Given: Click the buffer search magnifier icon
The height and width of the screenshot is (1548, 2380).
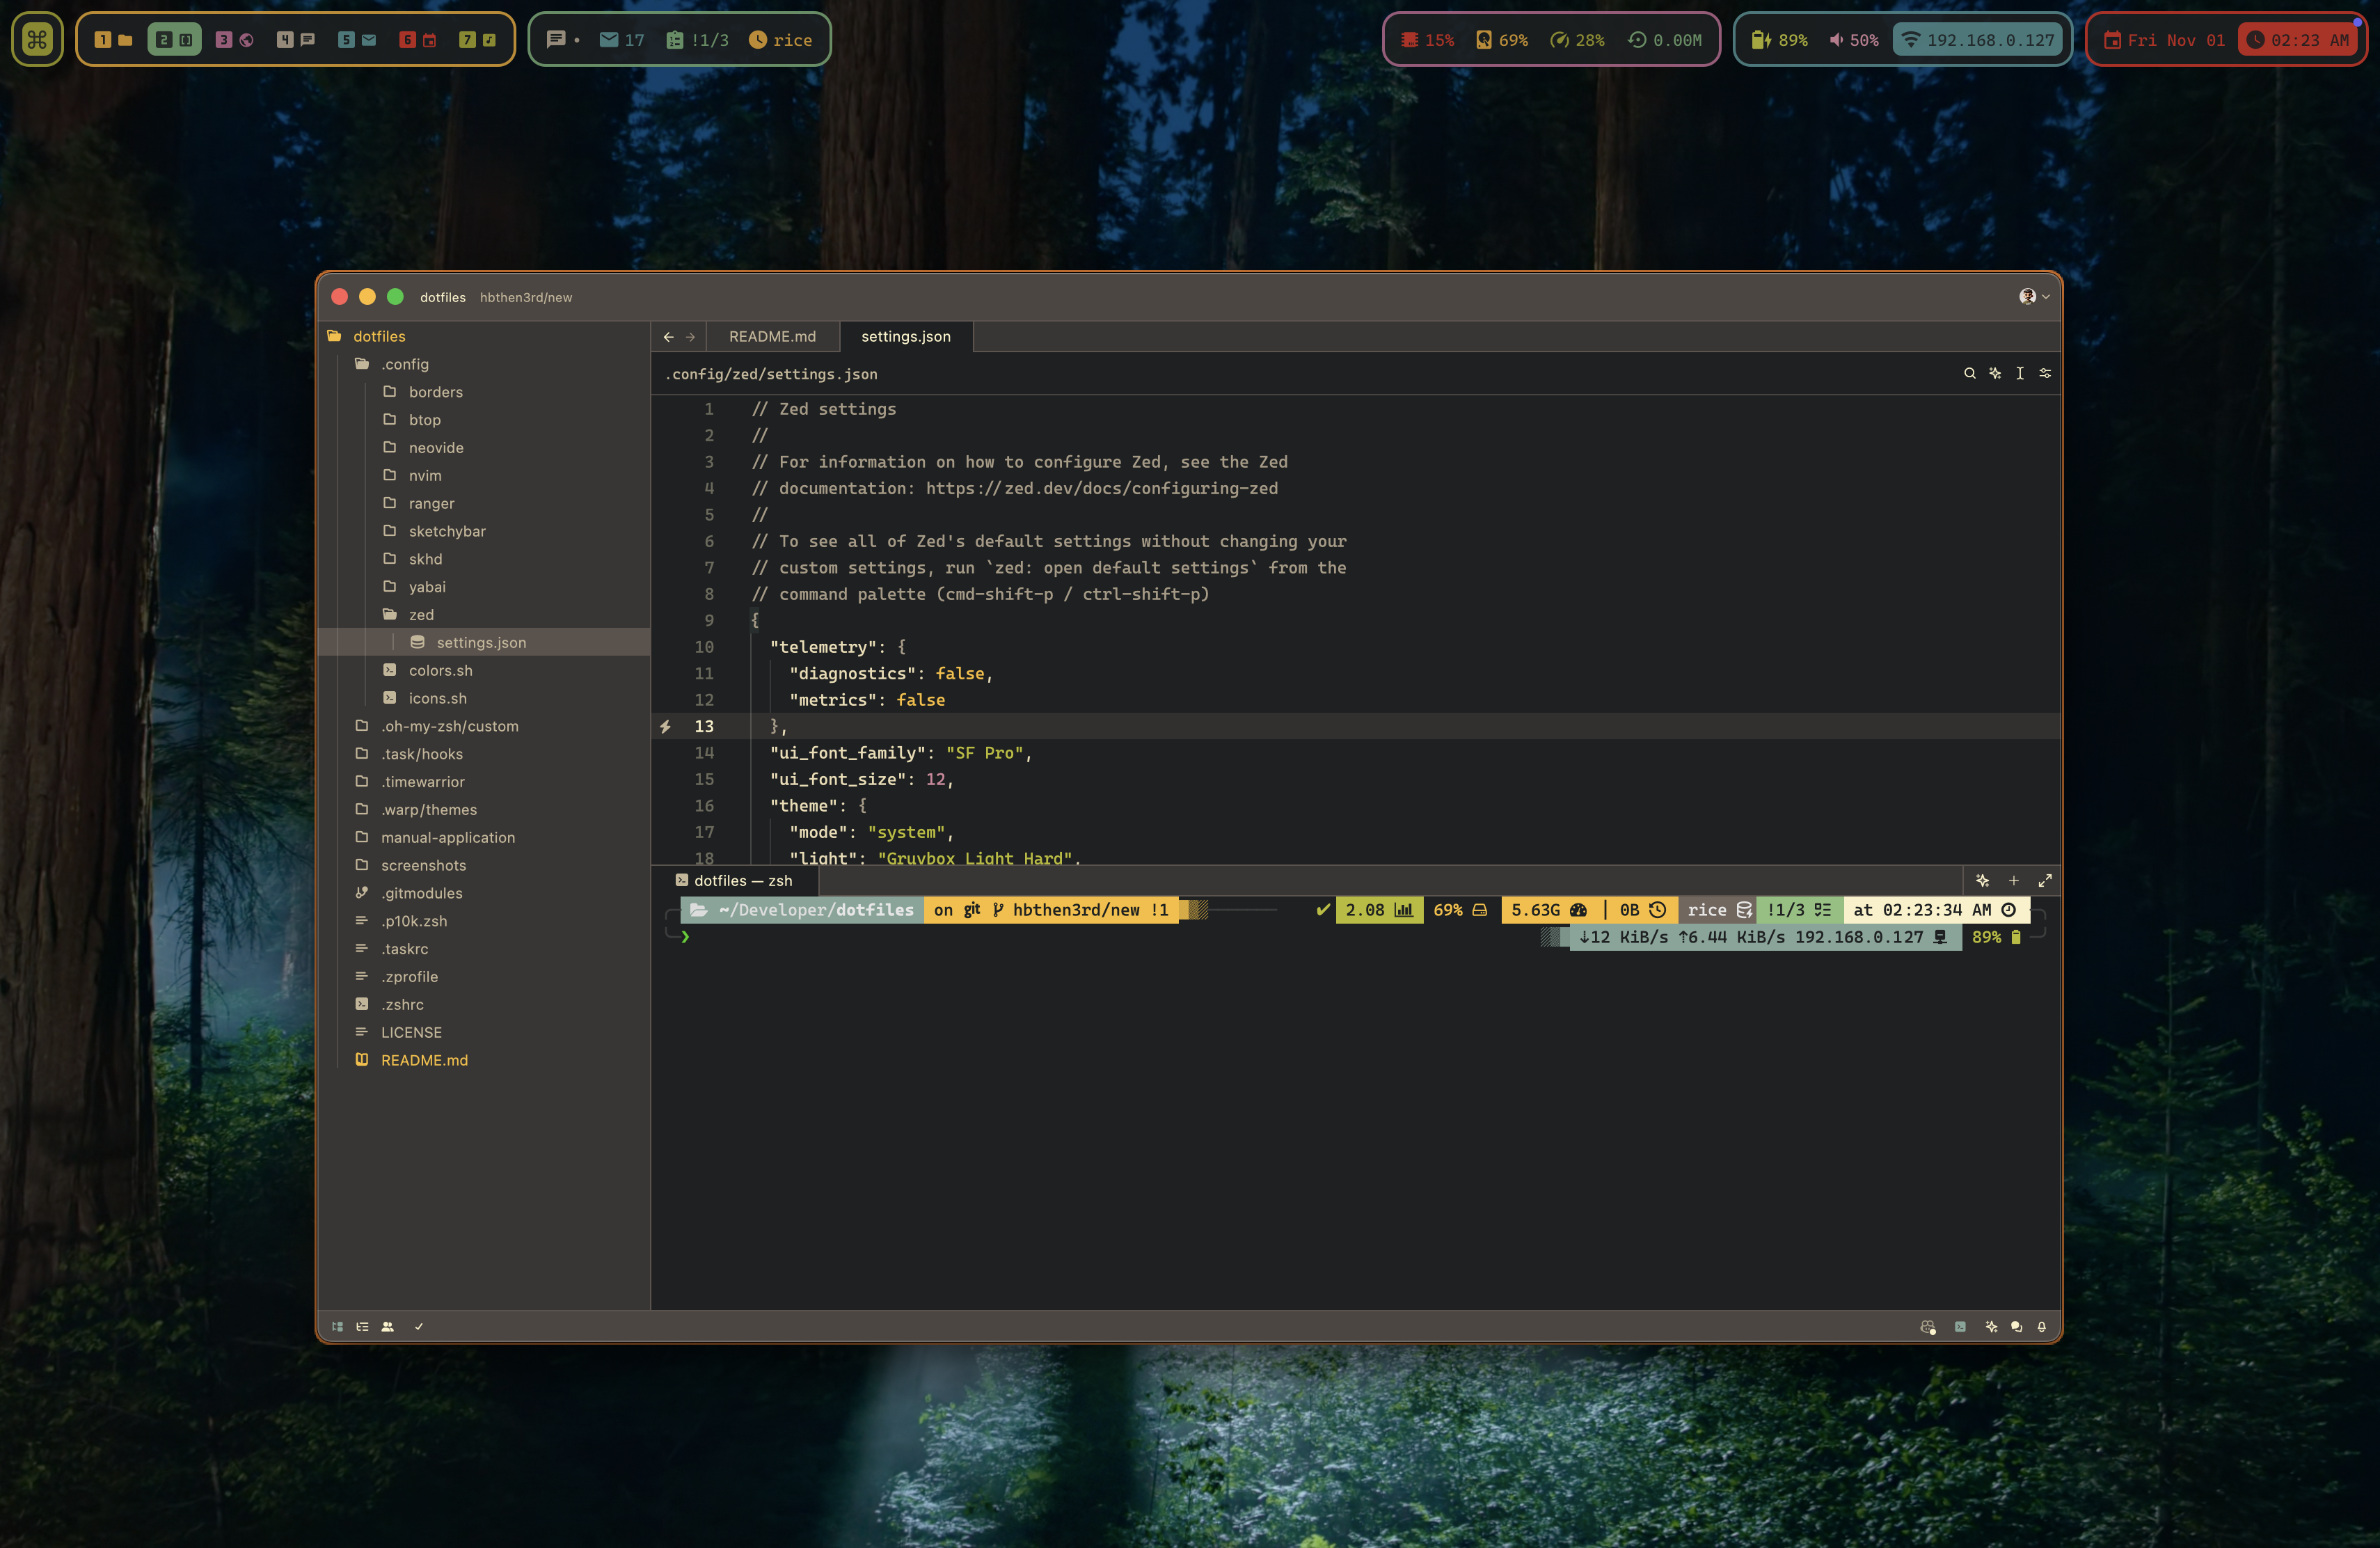Looking at the screenshot, I should tap(1970, 373).
